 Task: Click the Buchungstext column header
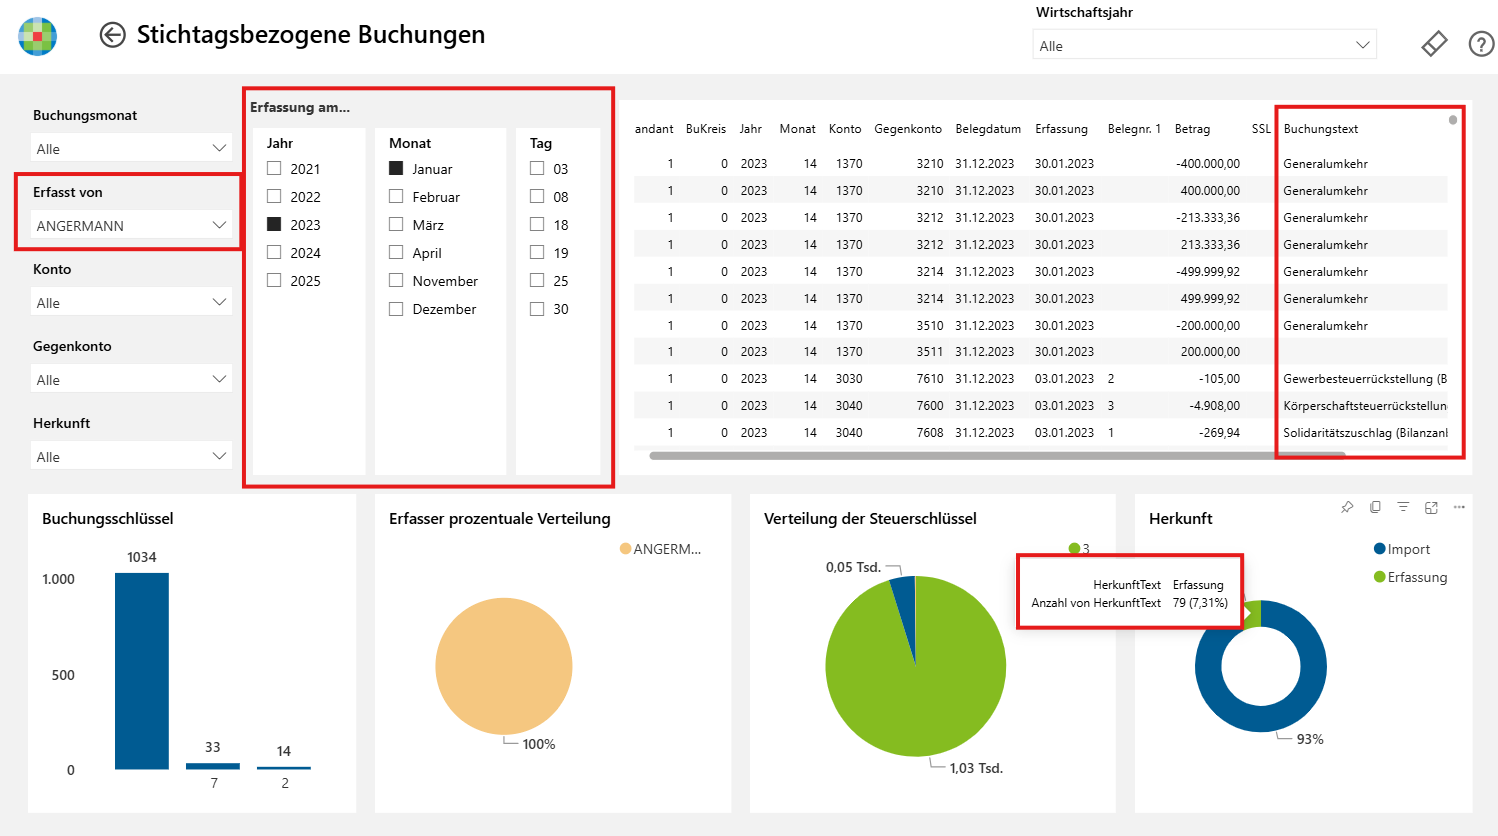pyautogui.click(x=1321, y=129)
